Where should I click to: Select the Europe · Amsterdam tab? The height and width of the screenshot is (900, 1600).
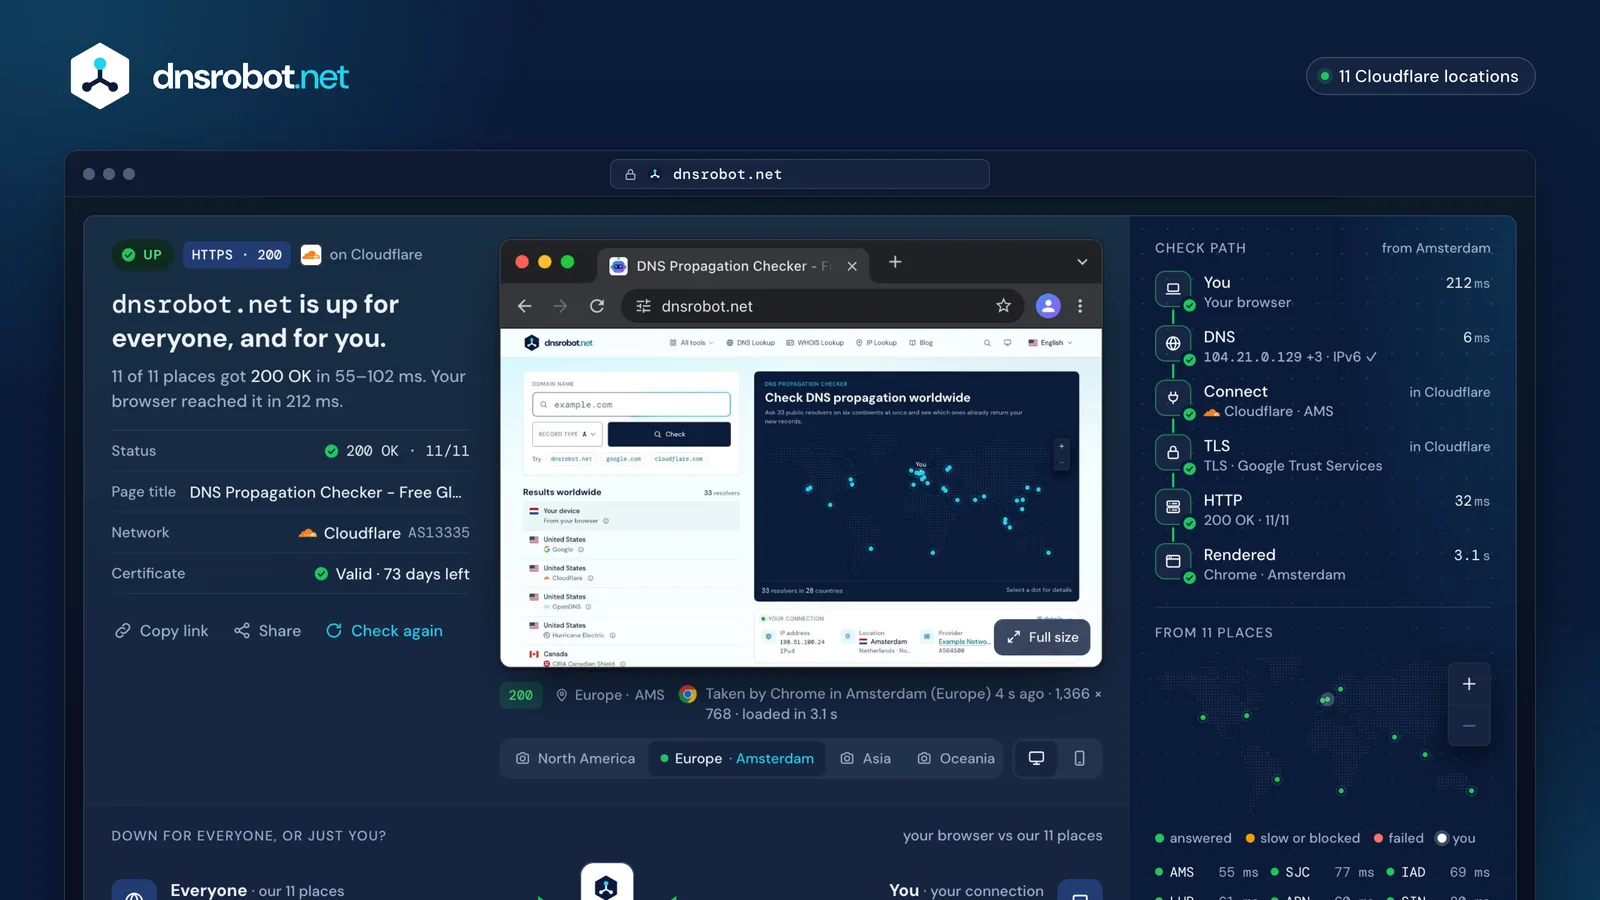point(737,758)
